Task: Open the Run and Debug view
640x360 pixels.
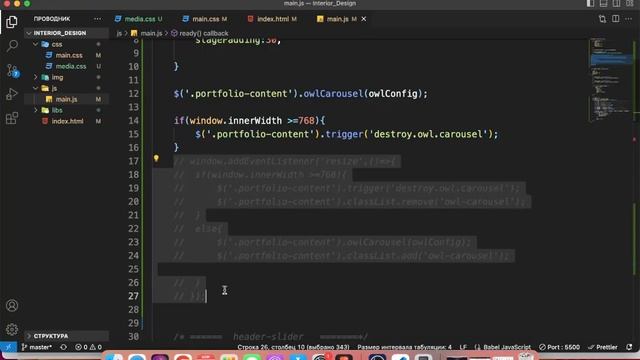Action: (12, 94)
